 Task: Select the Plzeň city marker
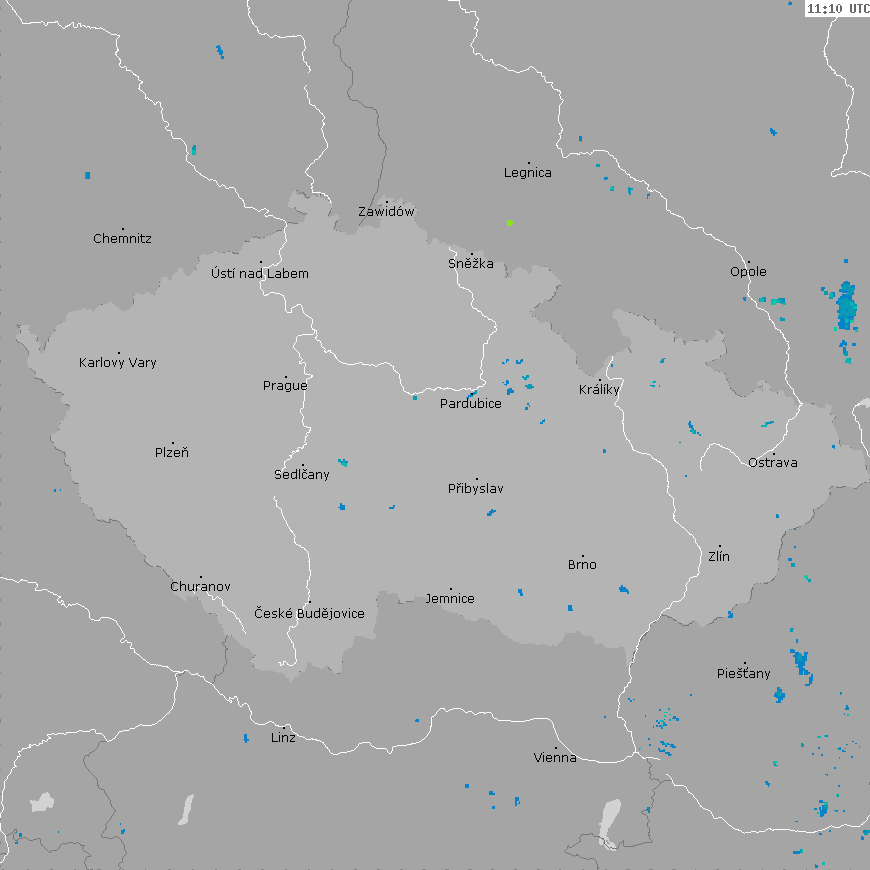coord(172,442)
